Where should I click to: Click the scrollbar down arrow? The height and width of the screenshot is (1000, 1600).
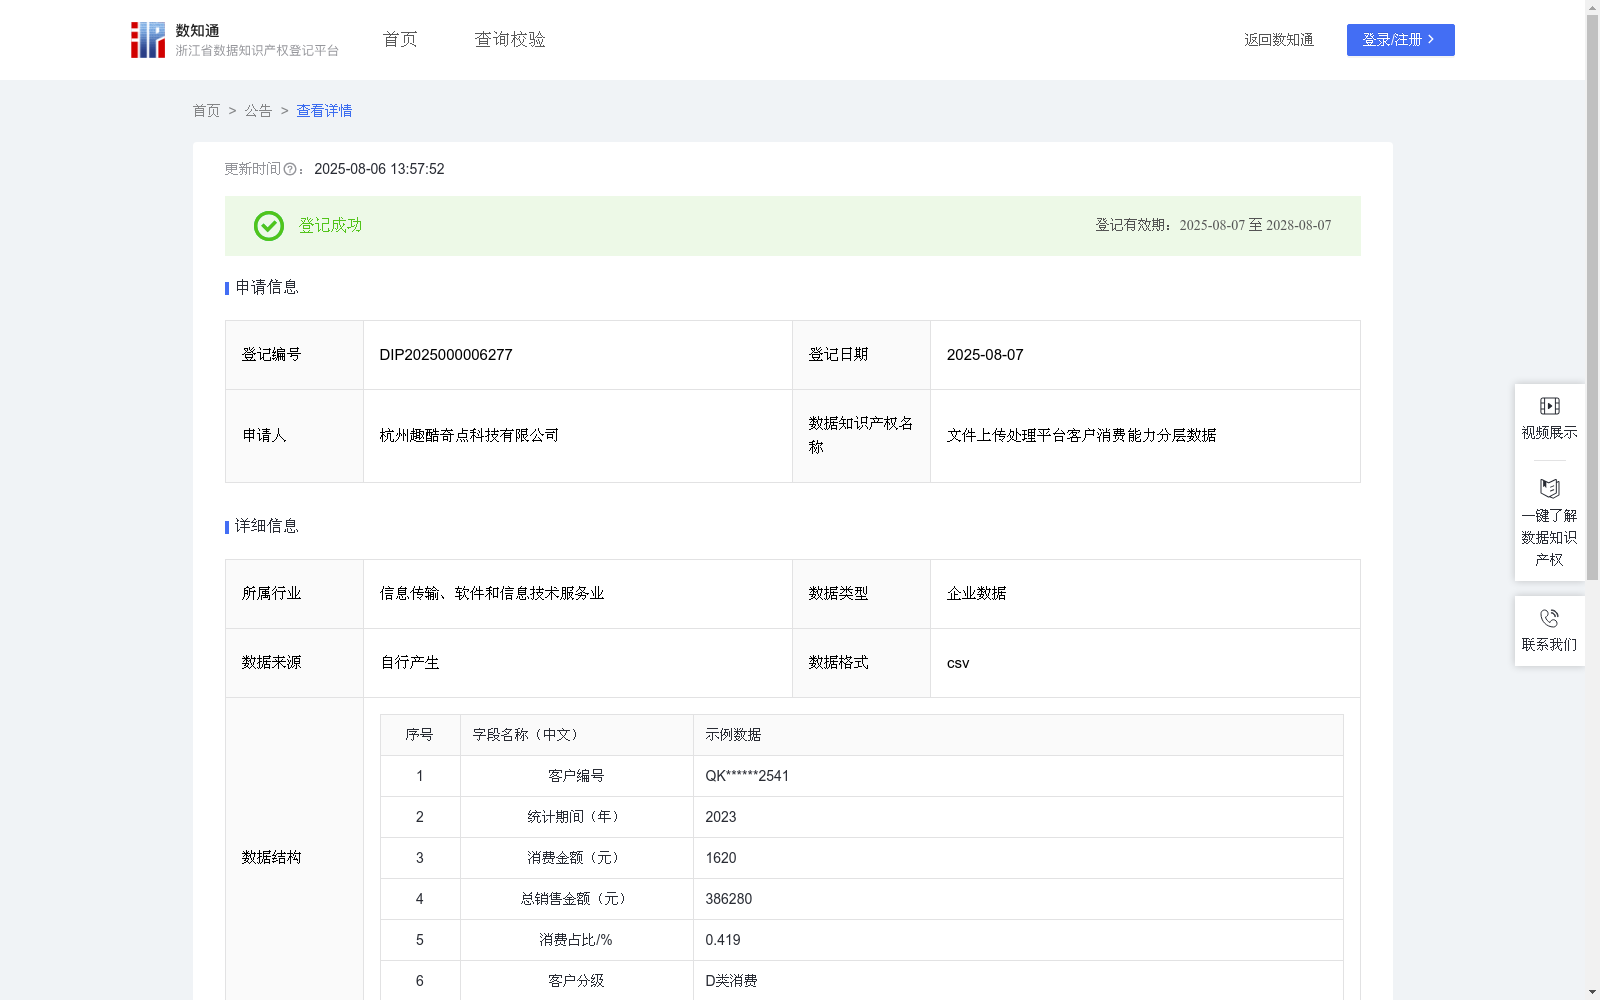click(1592, 992)
